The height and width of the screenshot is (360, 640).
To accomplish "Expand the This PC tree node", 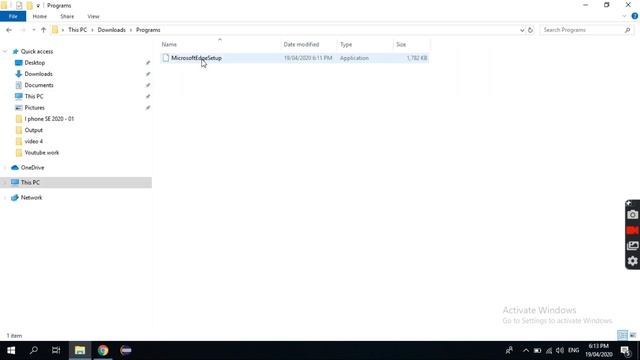I will (5, 182).
